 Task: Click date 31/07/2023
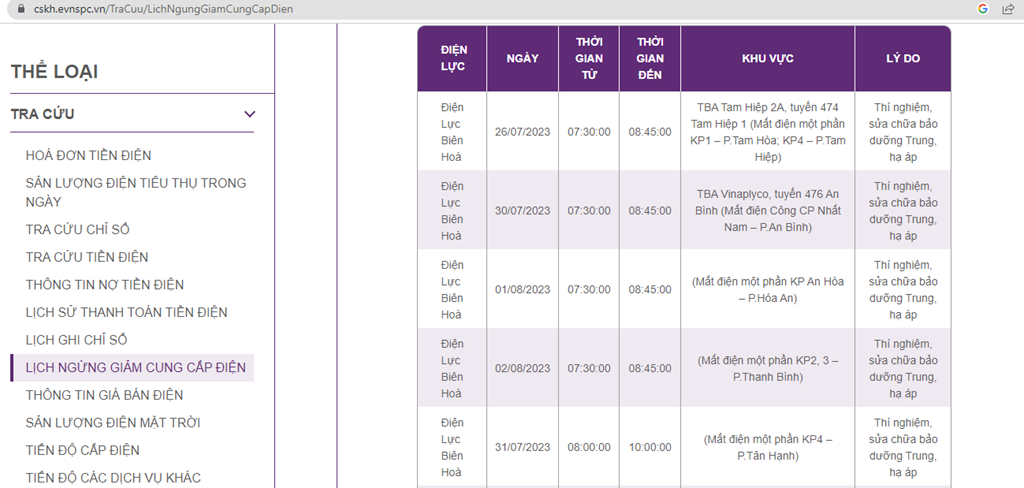[522, 447]
